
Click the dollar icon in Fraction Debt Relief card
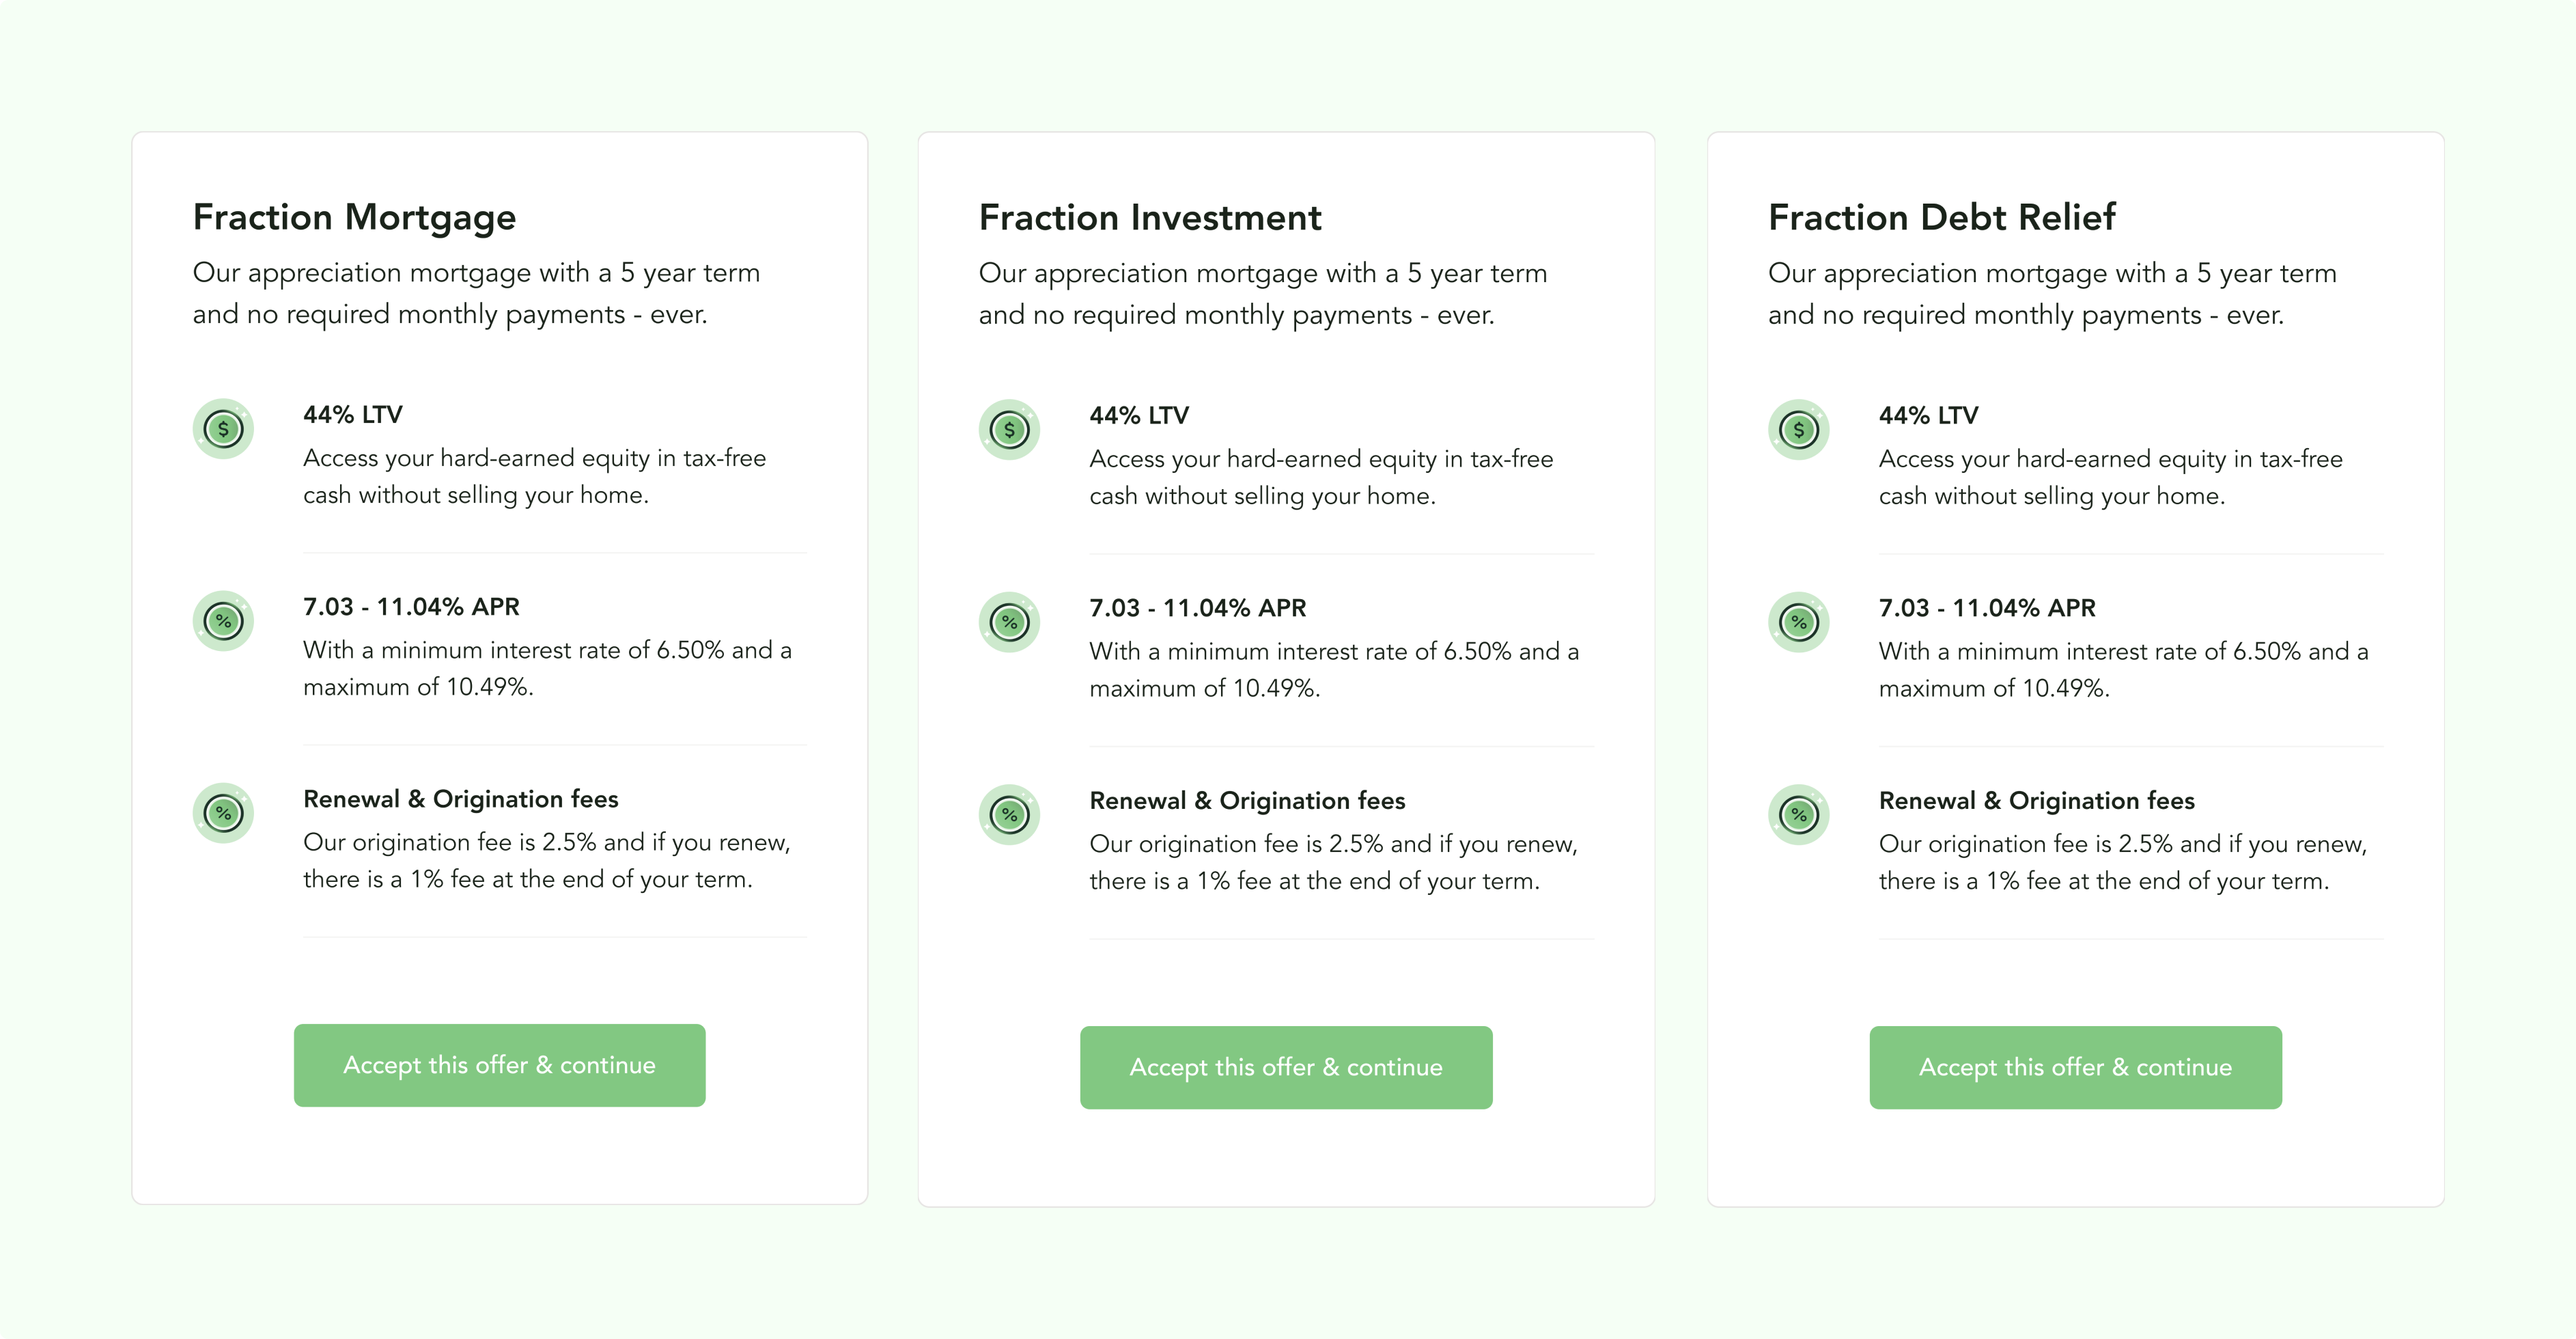coord(1798,430)
